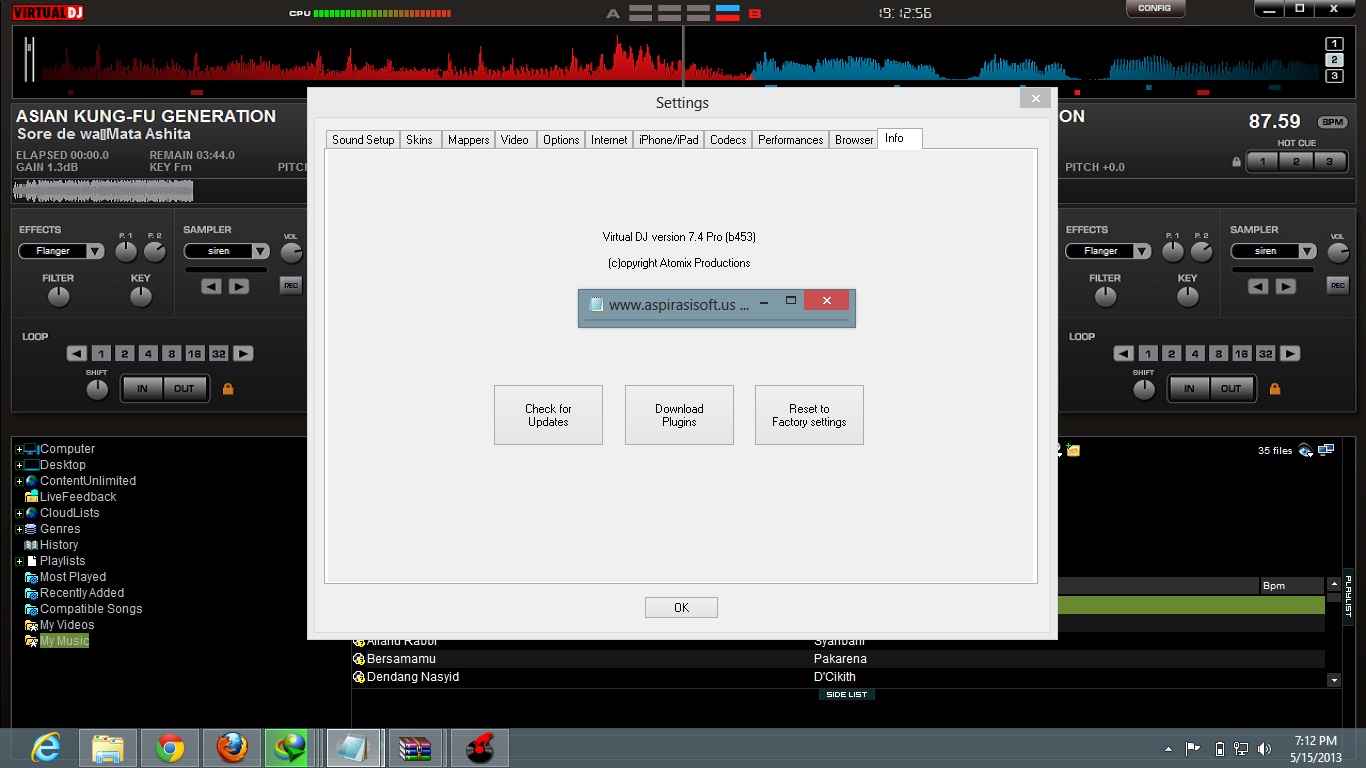
Task: Double the loop length on the left deck
Action: pos(243,353)
